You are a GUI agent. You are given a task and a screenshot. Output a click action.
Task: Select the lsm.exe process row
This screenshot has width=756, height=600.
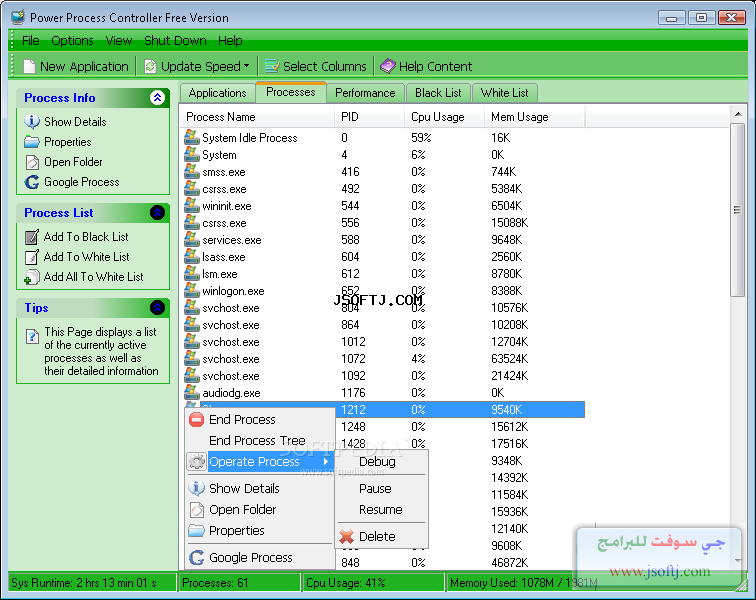pyautogui.click(x=383, y=274)
